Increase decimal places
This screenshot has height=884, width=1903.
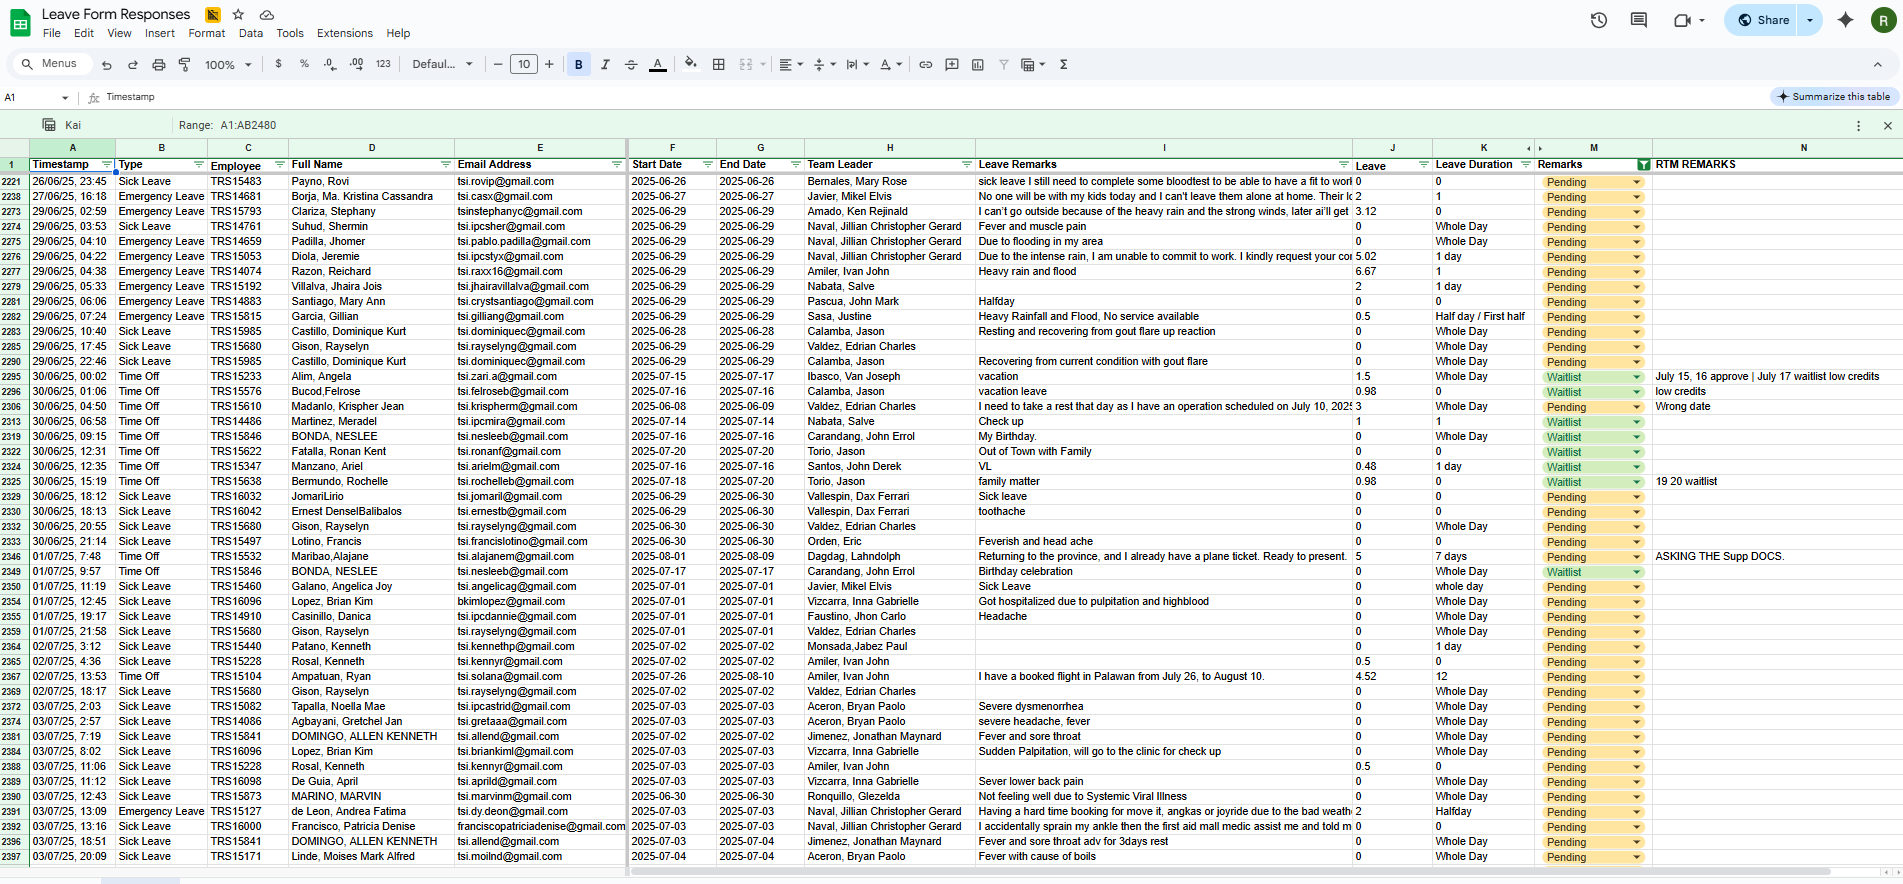tap(357, 64)
